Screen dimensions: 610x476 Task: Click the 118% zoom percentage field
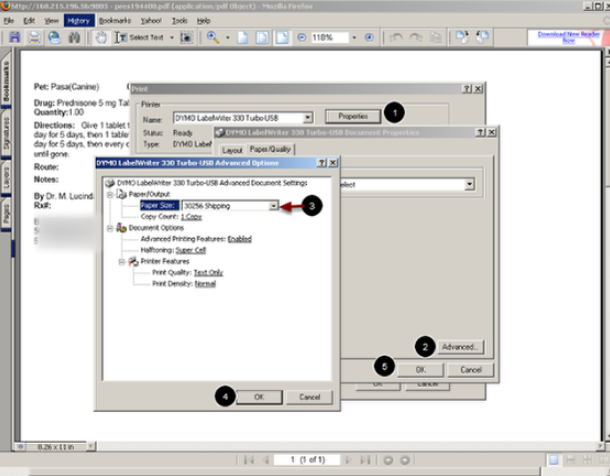329,38
